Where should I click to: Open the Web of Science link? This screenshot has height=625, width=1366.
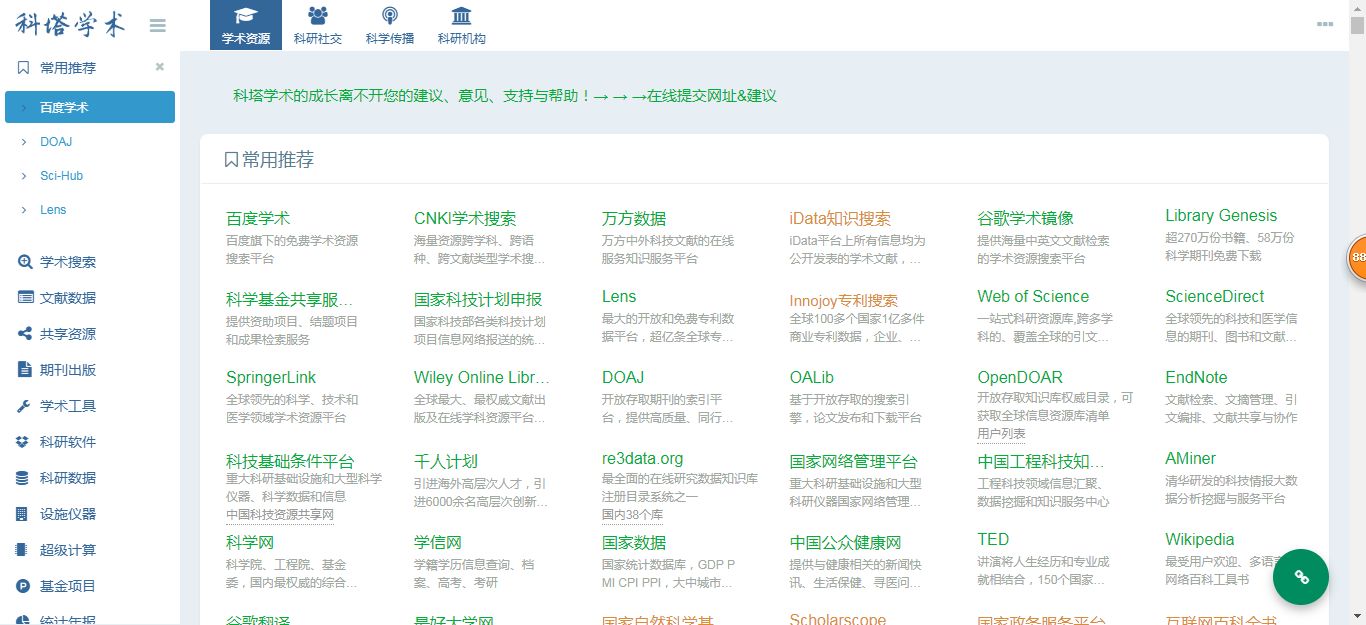pyautogui.click(x=1033, y=296)
